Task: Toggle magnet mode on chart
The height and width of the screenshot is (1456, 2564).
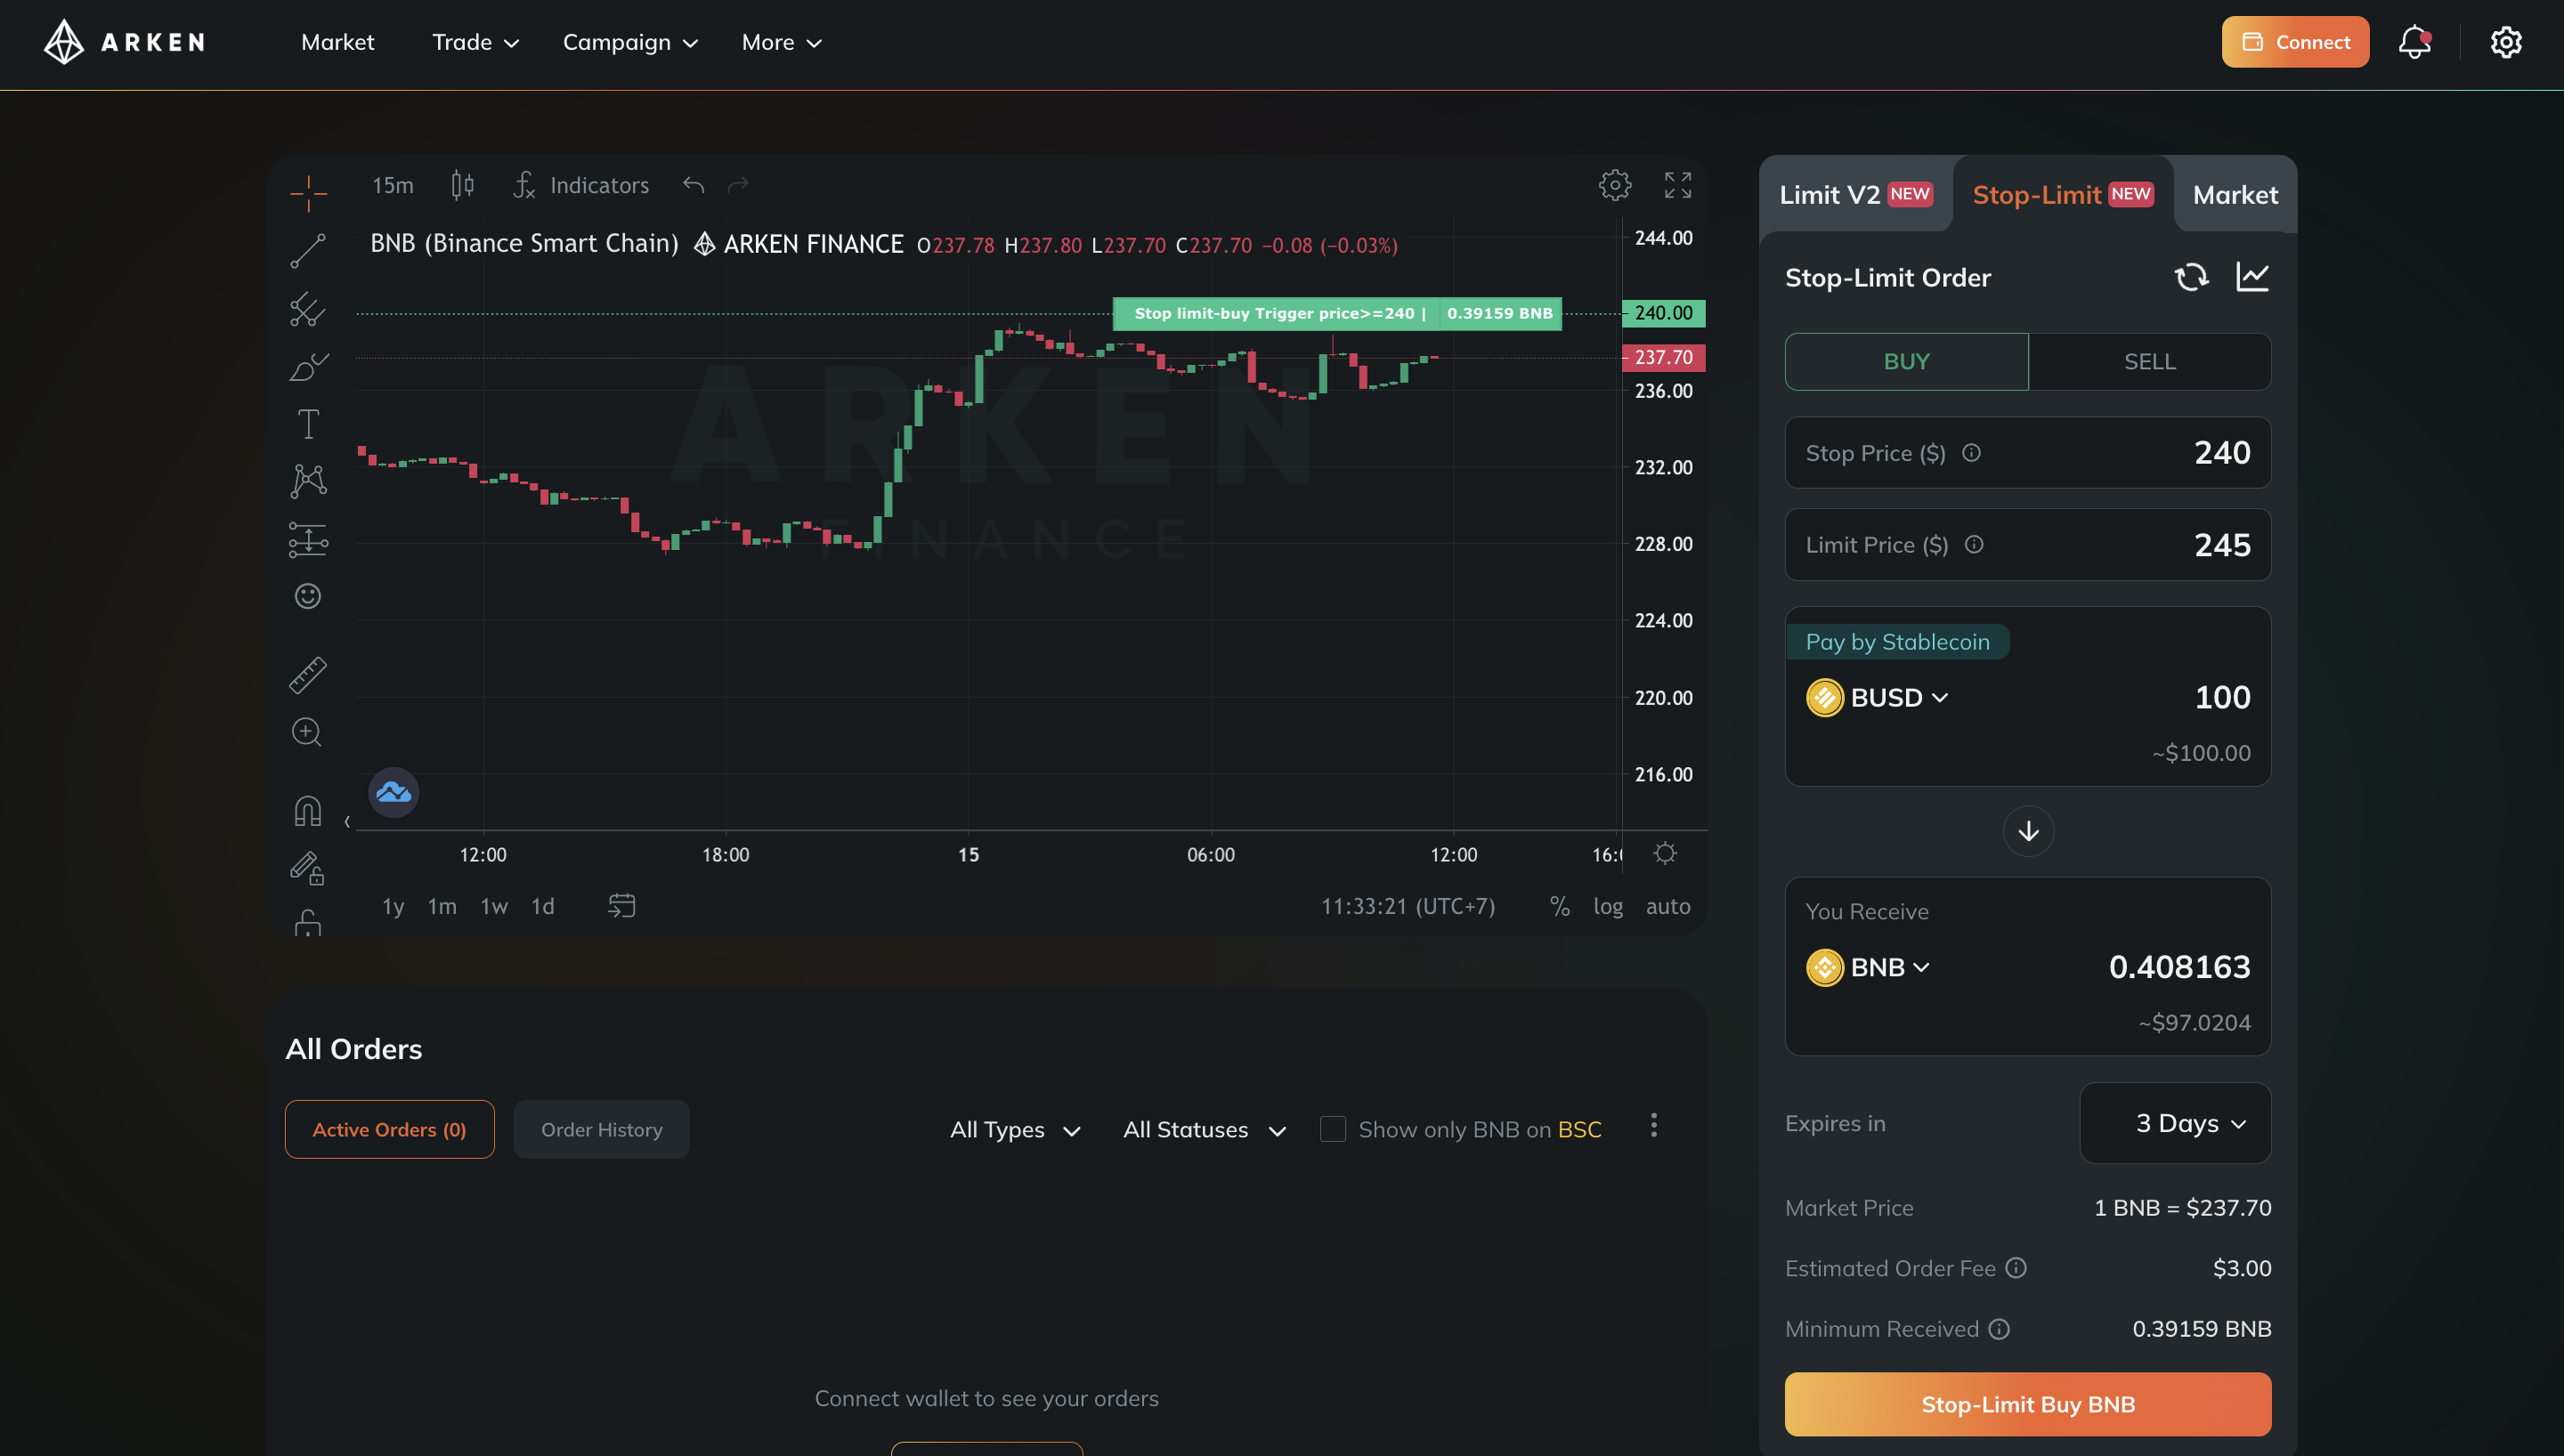Action: [308, 810]
